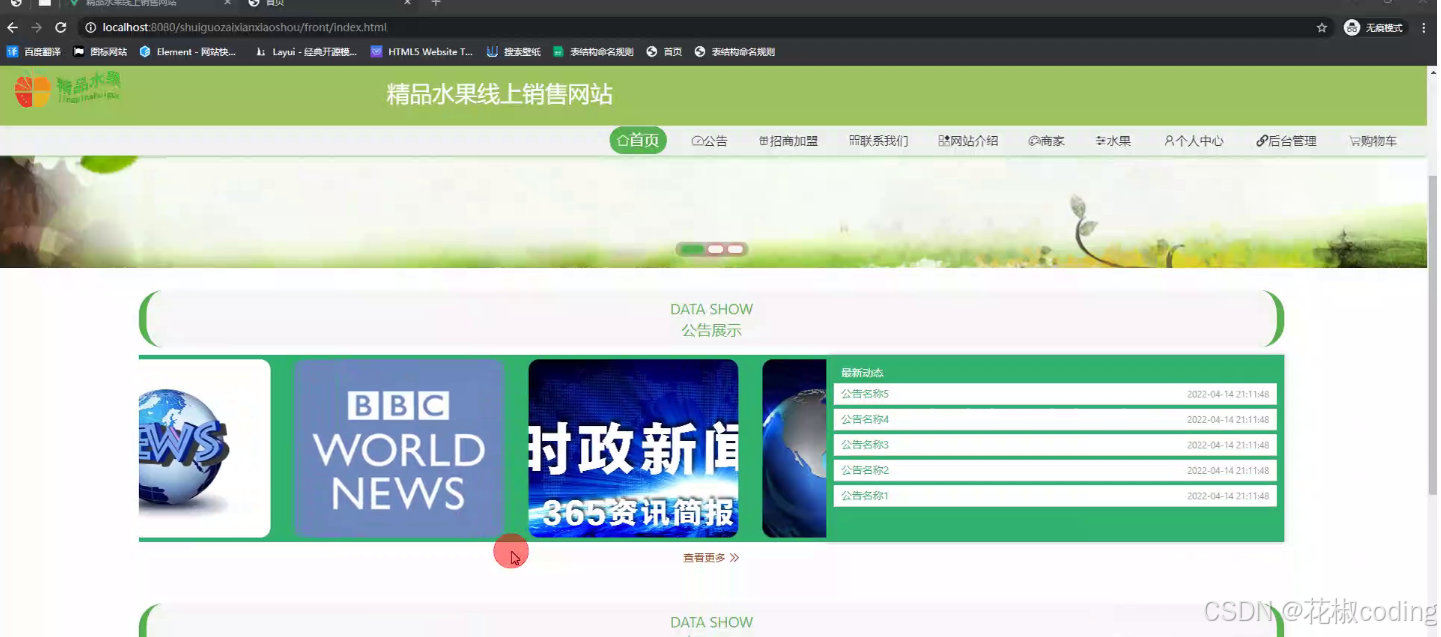Open the 图标网站 bookmark
This screenshot has height=637, width=1441.
100,52
